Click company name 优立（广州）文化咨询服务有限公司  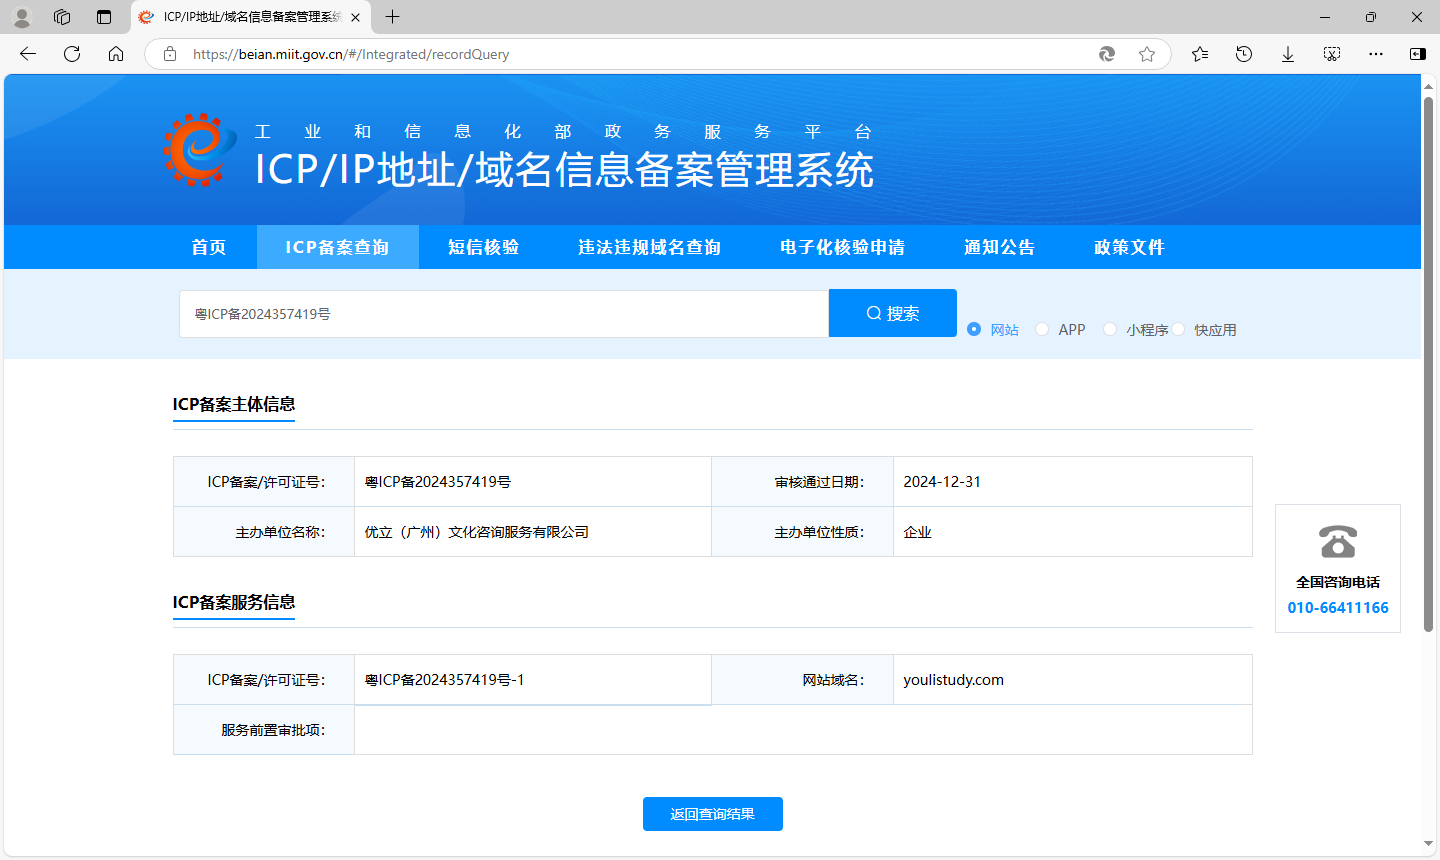point(477,532)
